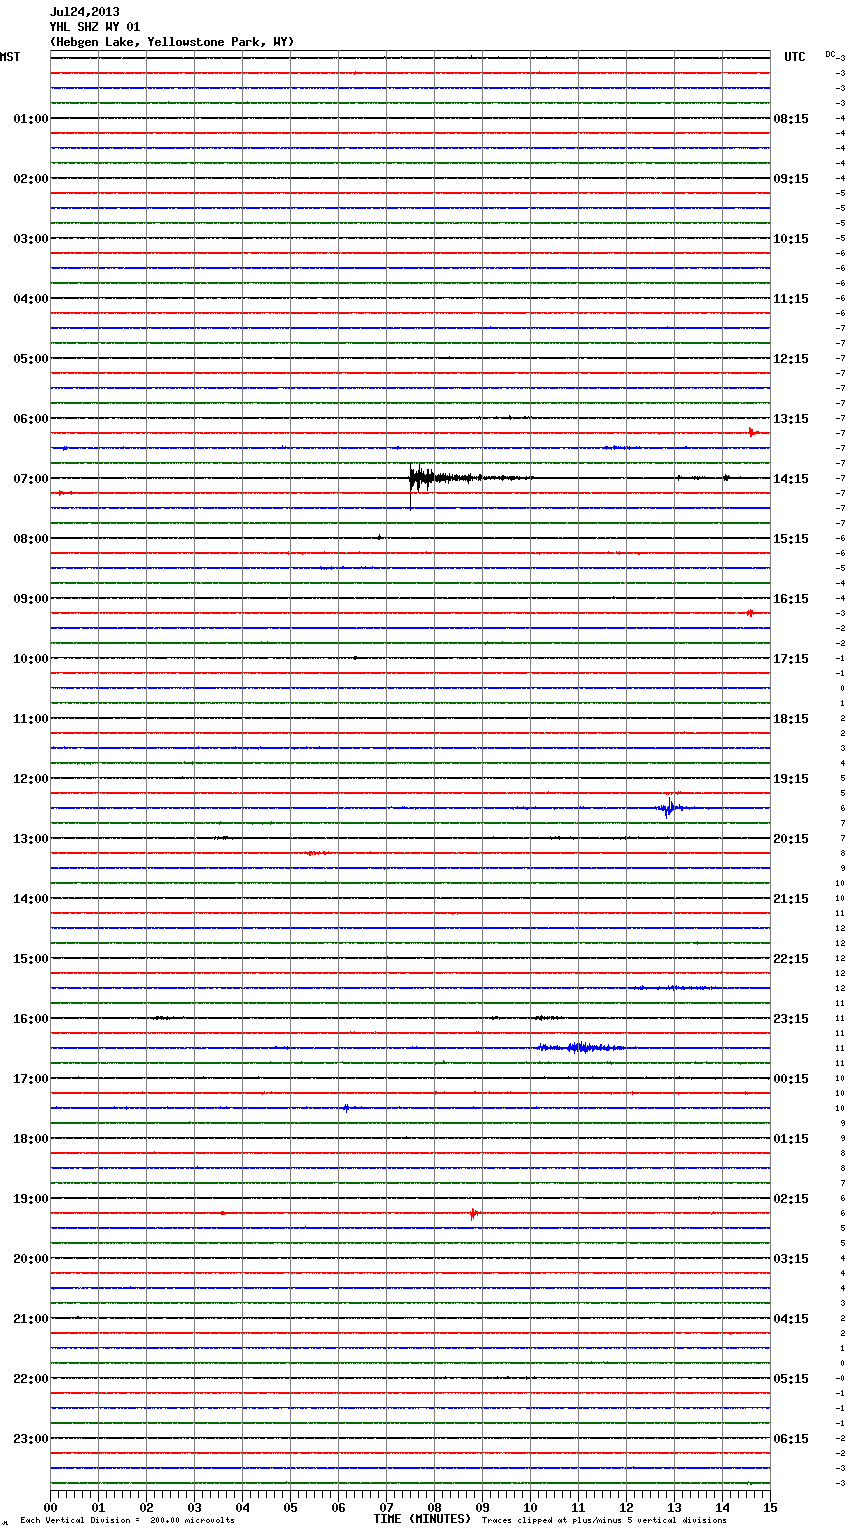Click the red event at the end of the 09:15 trace
Image resolution: width=850 pixels, height=1534 pixels.
pos(749,612)
